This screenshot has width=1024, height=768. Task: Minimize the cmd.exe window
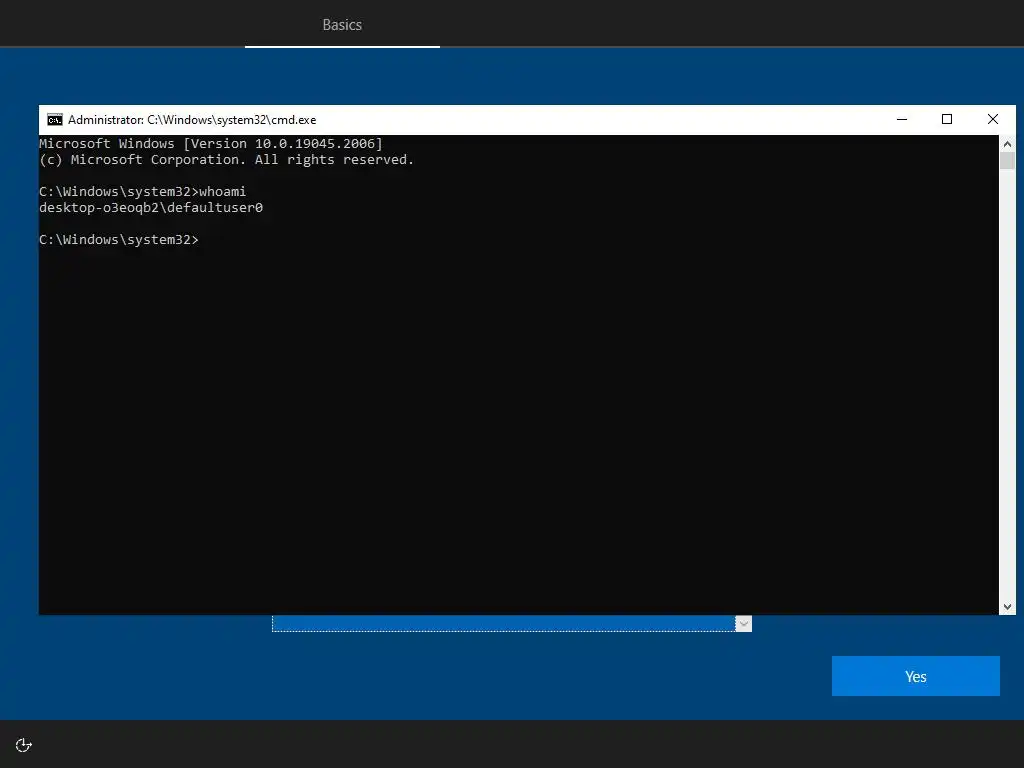[902, 120]
